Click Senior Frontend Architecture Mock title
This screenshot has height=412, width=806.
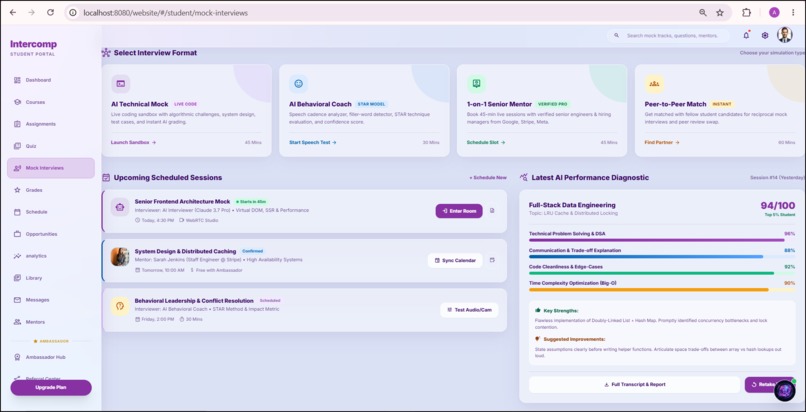(x=182, y=202)
